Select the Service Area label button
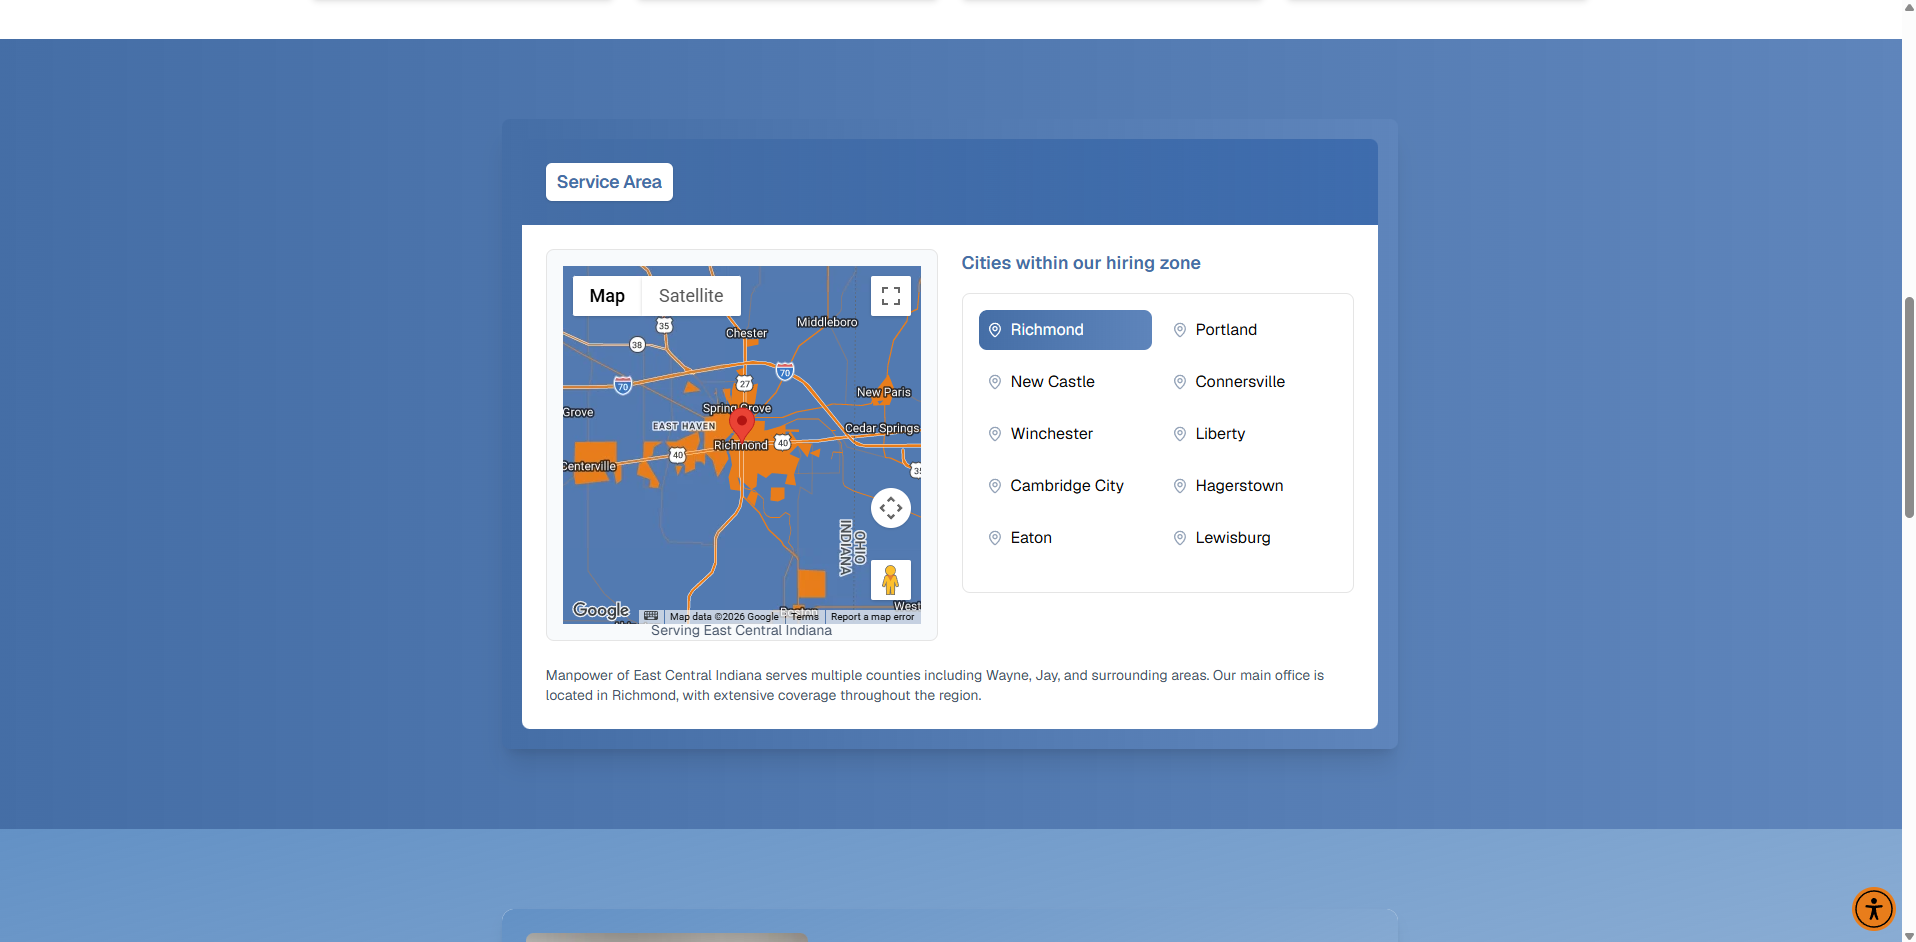 point(609,182)
